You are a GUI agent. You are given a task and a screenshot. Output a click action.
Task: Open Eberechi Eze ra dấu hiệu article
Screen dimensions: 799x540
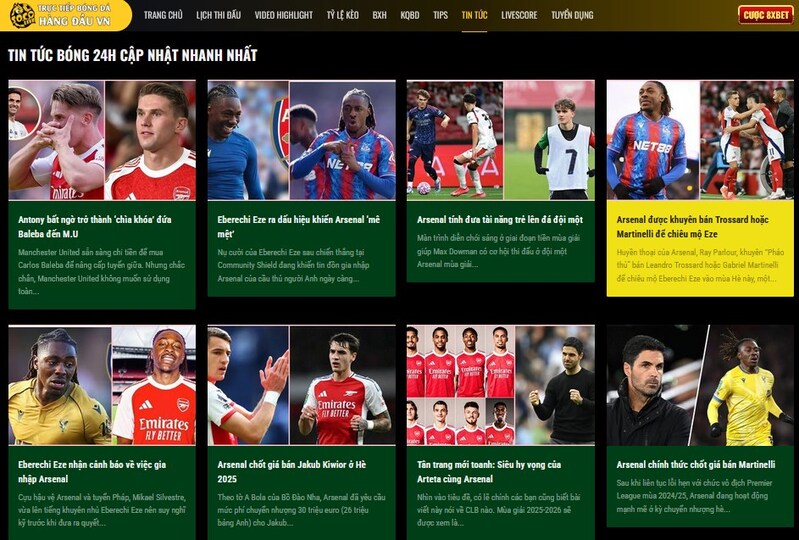(299, 227)
